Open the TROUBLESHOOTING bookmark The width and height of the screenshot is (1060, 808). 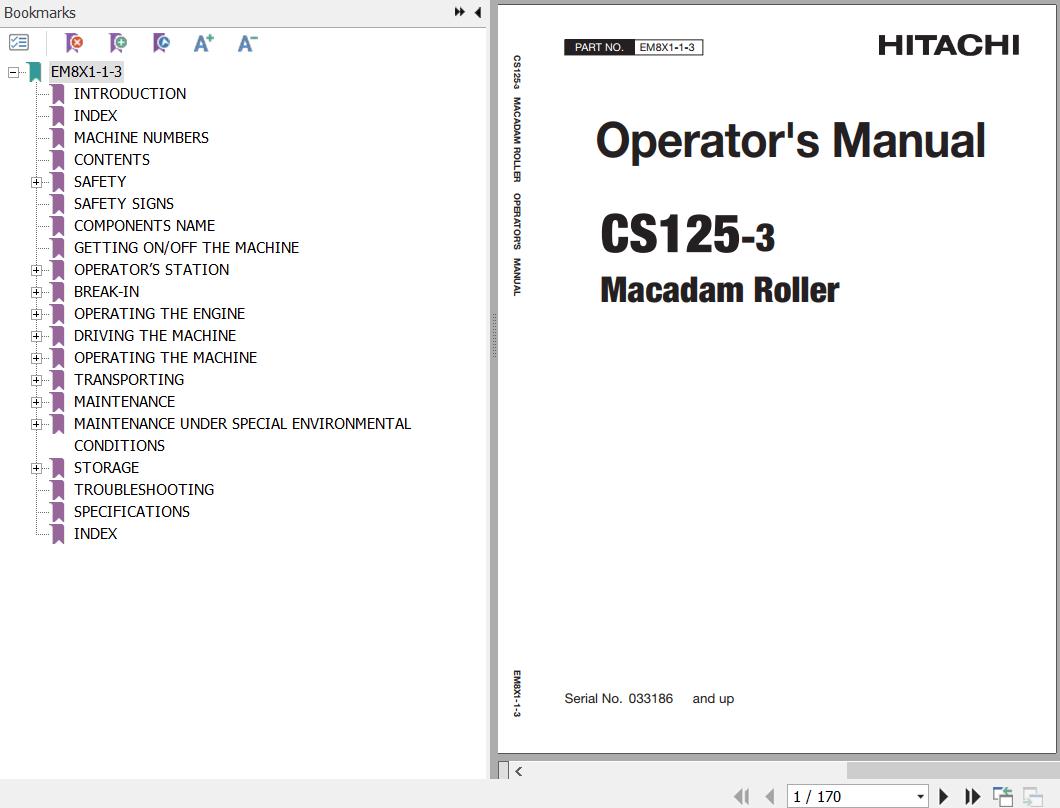tap(143, 489)
